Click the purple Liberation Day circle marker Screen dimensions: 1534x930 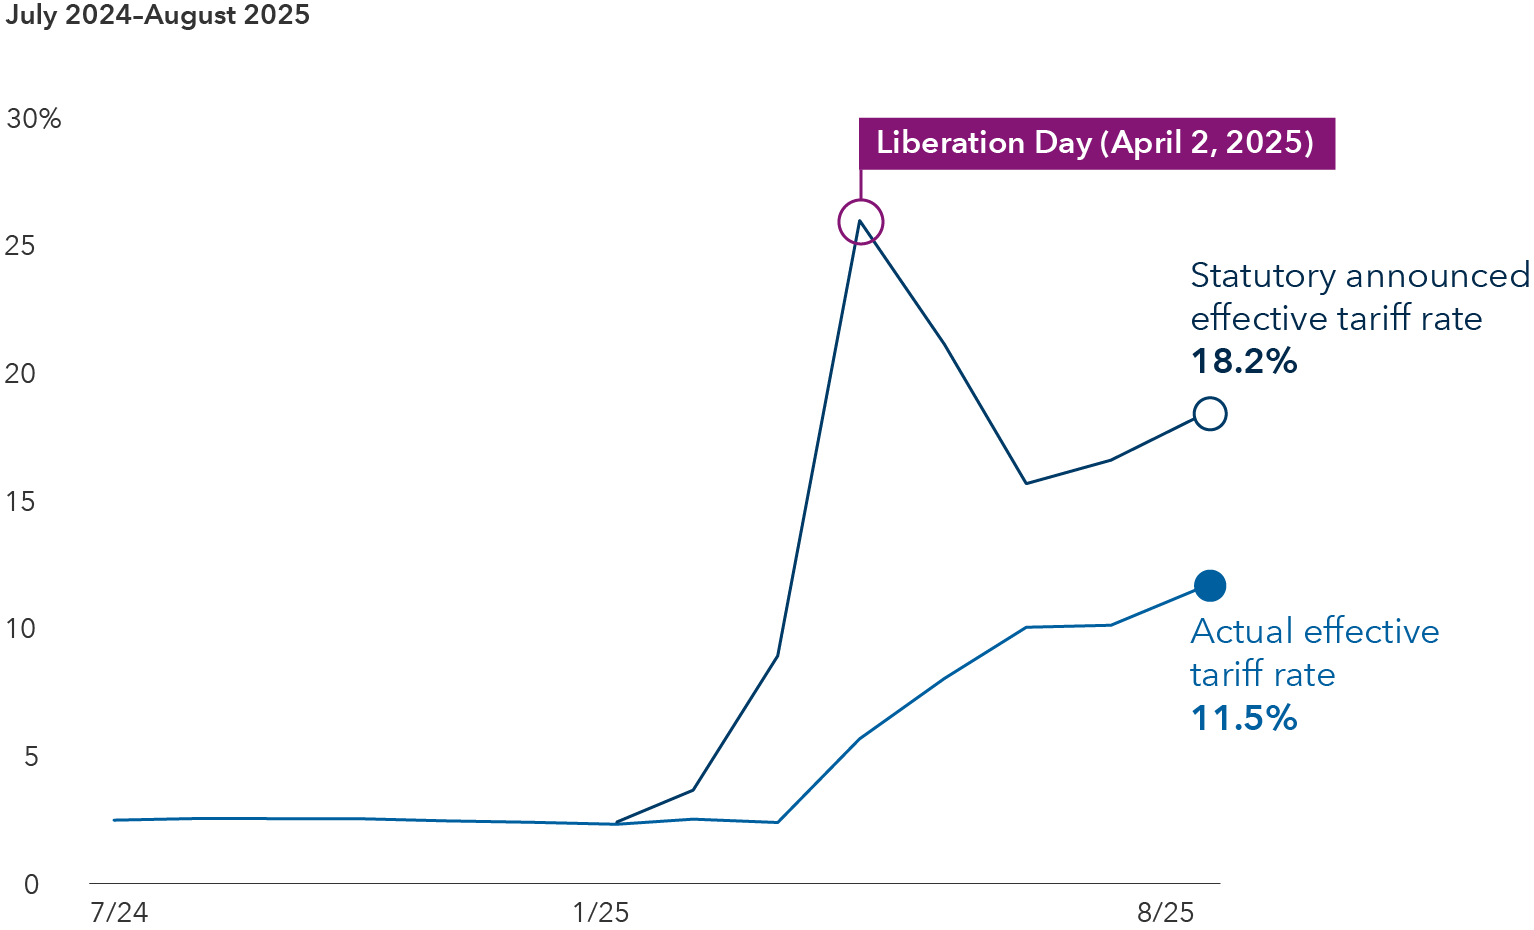coord(861,222)
